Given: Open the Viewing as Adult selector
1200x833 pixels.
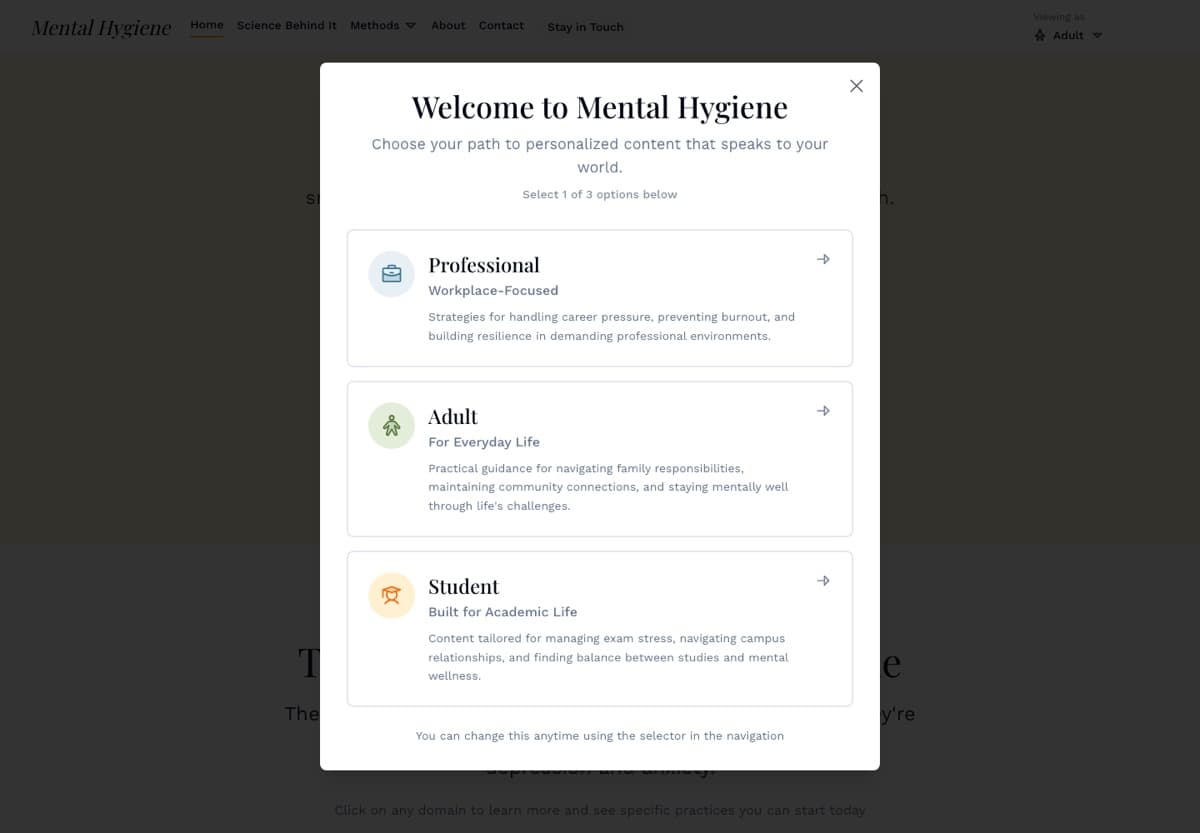Looking at the screenshot, I should (x=1068, y=35).
